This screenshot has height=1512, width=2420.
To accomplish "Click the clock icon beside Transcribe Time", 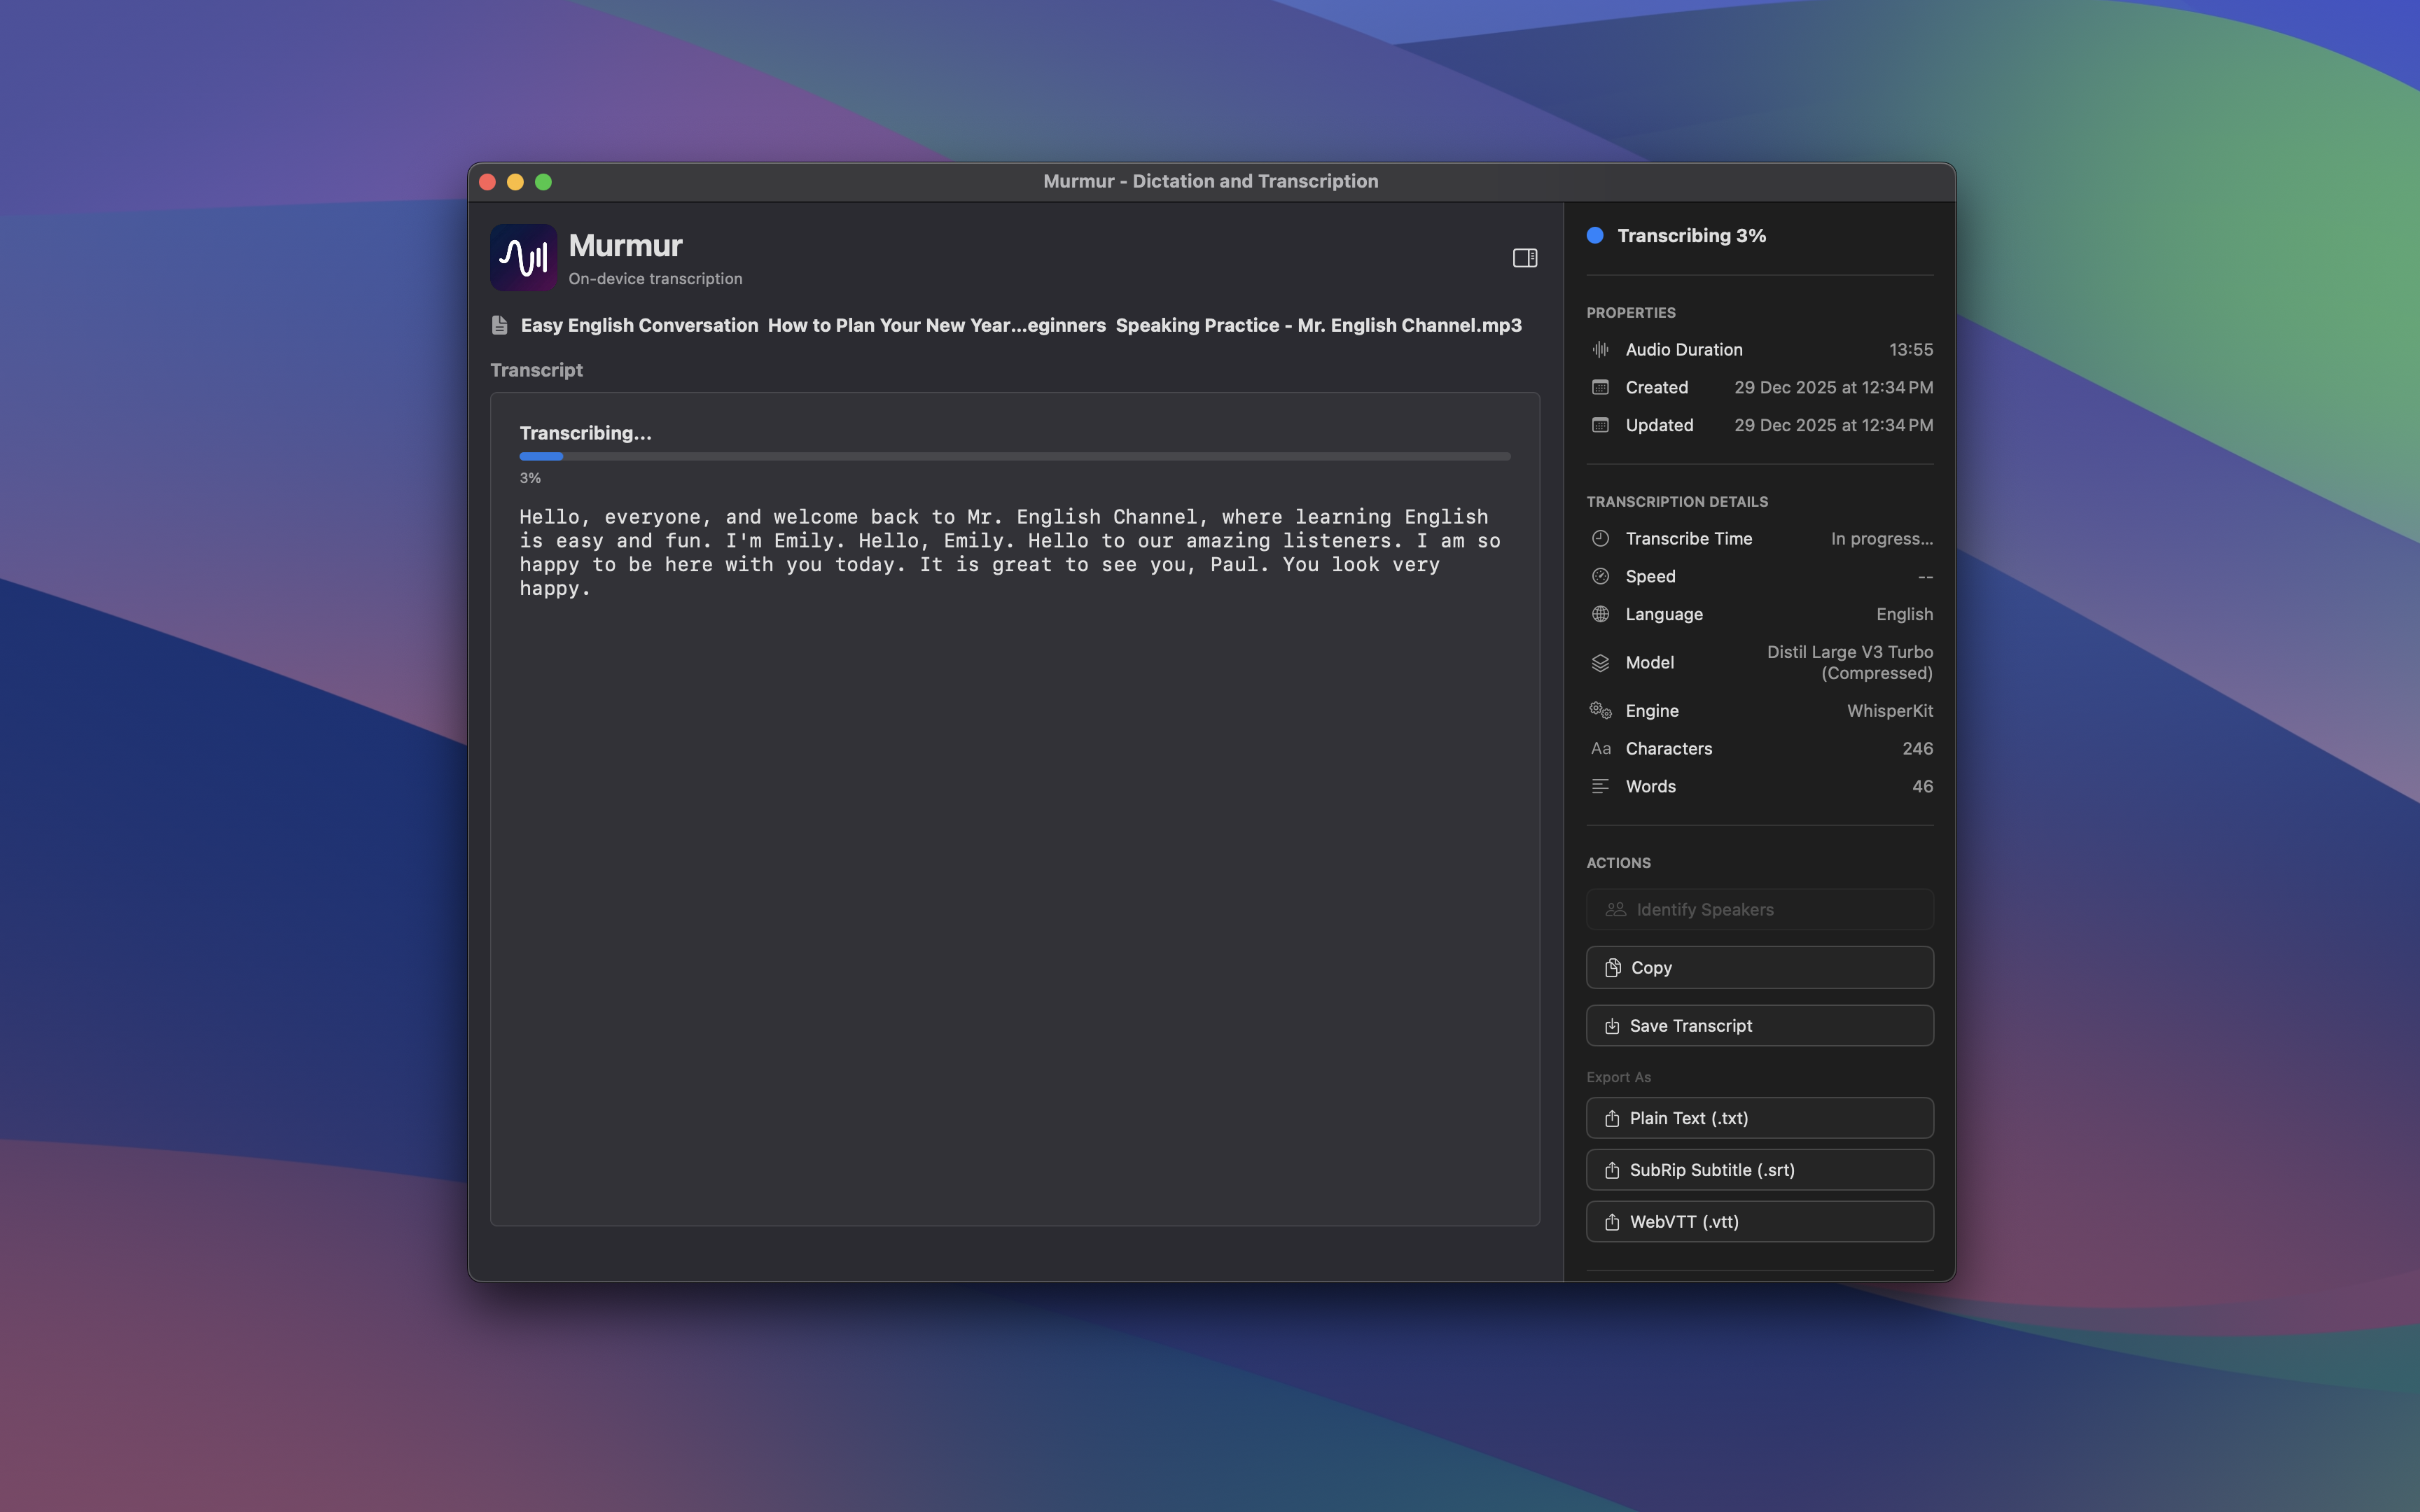I will (x=1599, y=538).
